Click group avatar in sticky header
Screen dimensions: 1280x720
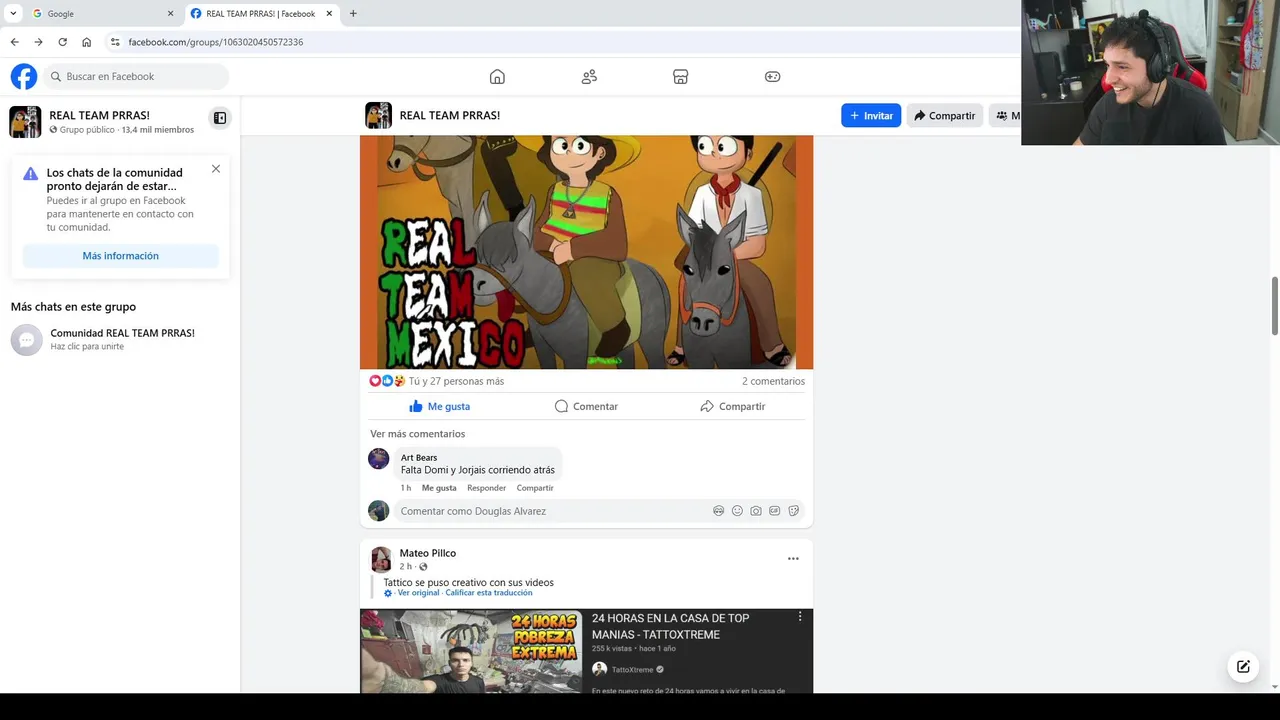point(378,115)
